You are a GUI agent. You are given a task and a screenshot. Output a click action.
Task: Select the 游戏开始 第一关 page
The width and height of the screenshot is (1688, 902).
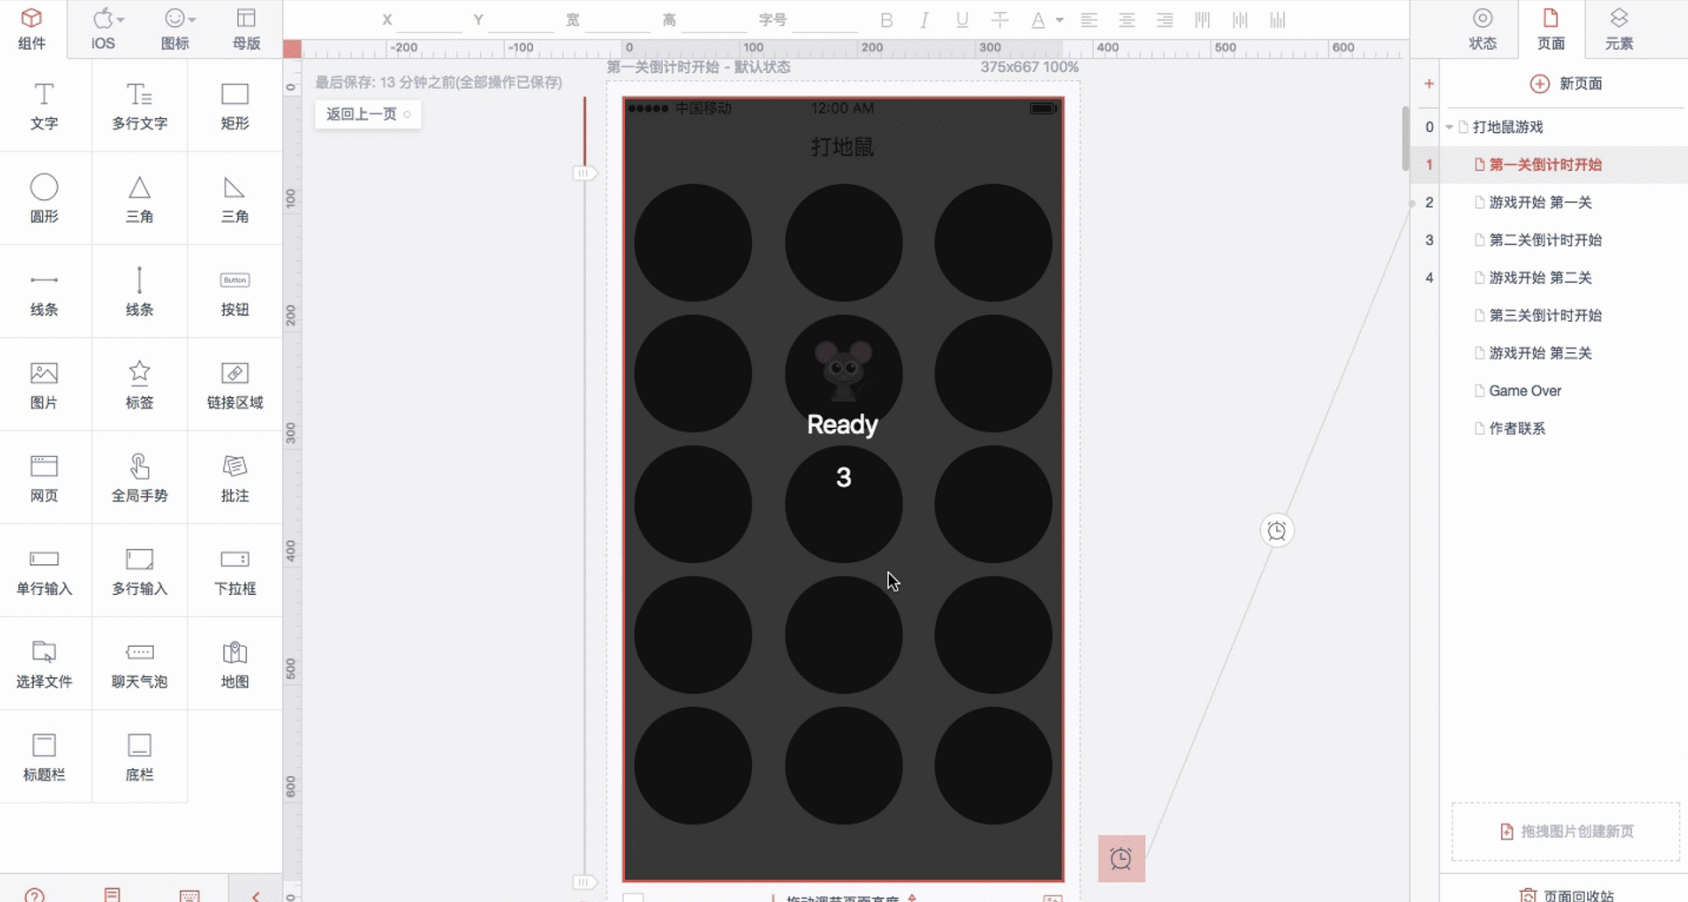tap(1540, 202)
